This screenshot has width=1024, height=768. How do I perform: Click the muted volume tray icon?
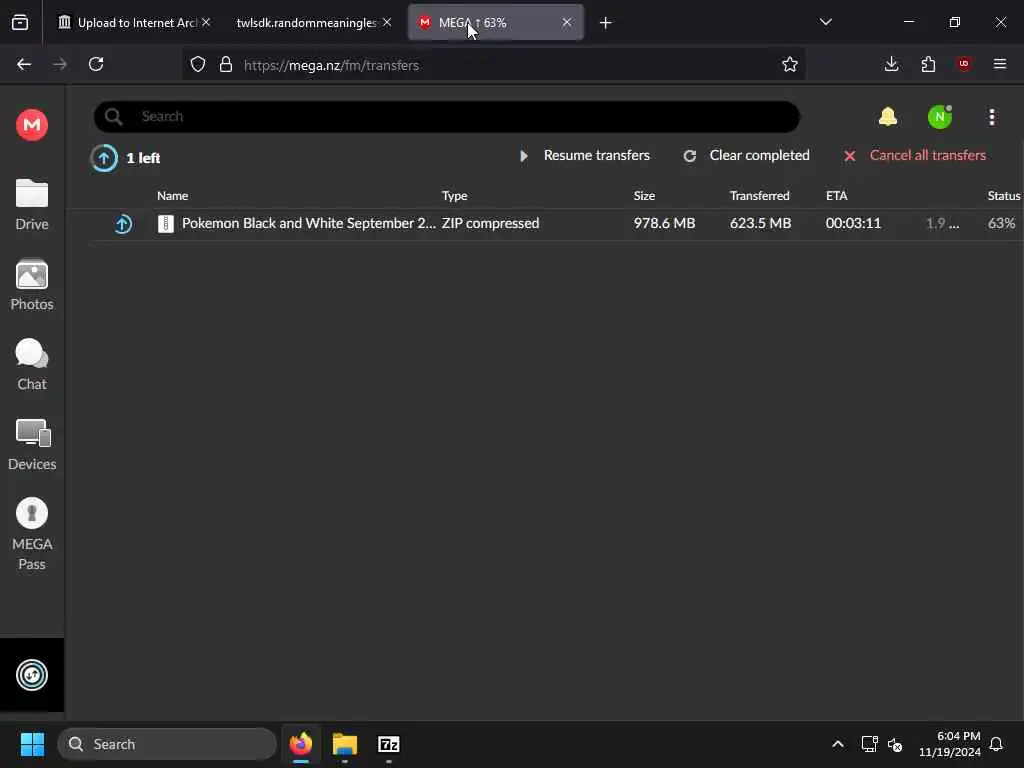895,744
